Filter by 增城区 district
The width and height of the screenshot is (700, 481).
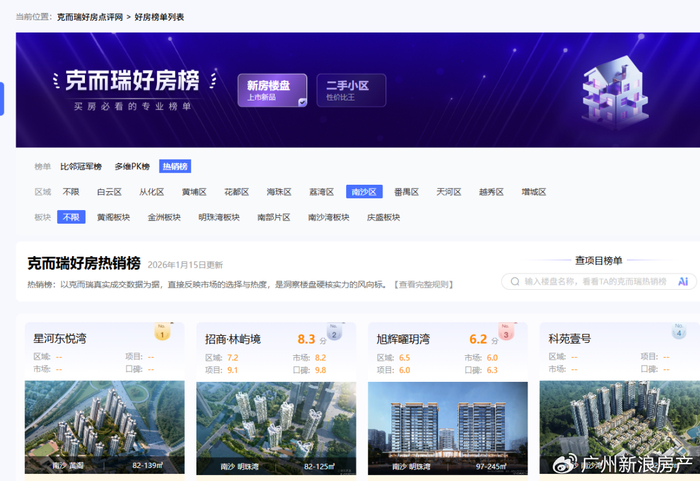(x=534, y=192)
